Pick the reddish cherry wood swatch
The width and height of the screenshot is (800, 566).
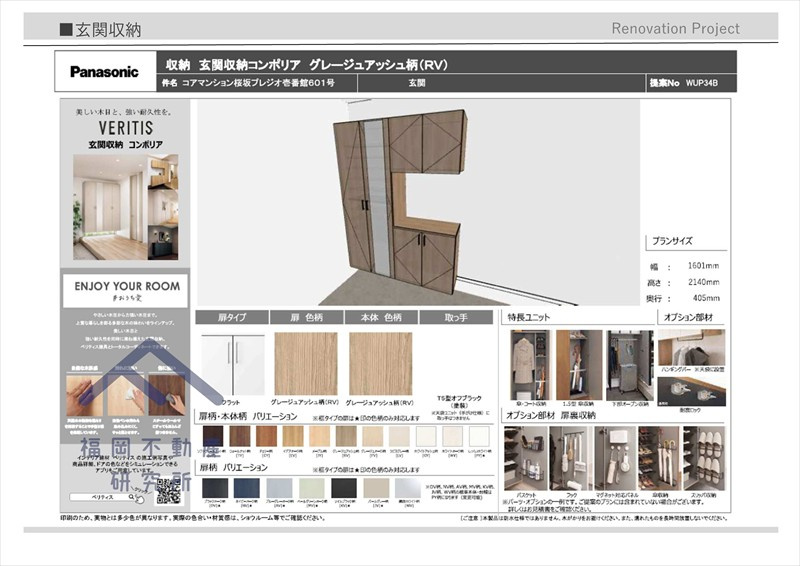point(266,436)
